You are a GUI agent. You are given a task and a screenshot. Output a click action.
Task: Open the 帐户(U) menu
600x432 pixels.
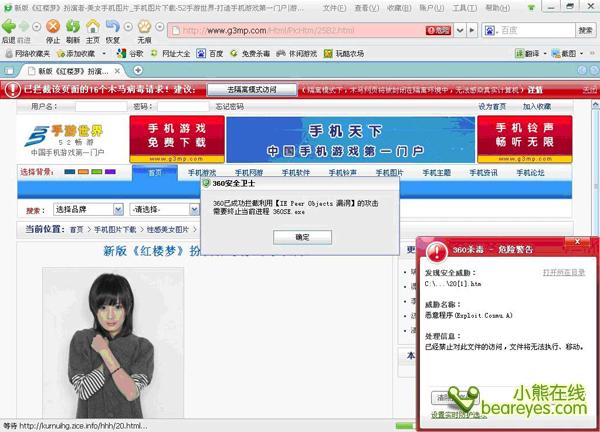point(432,8)
